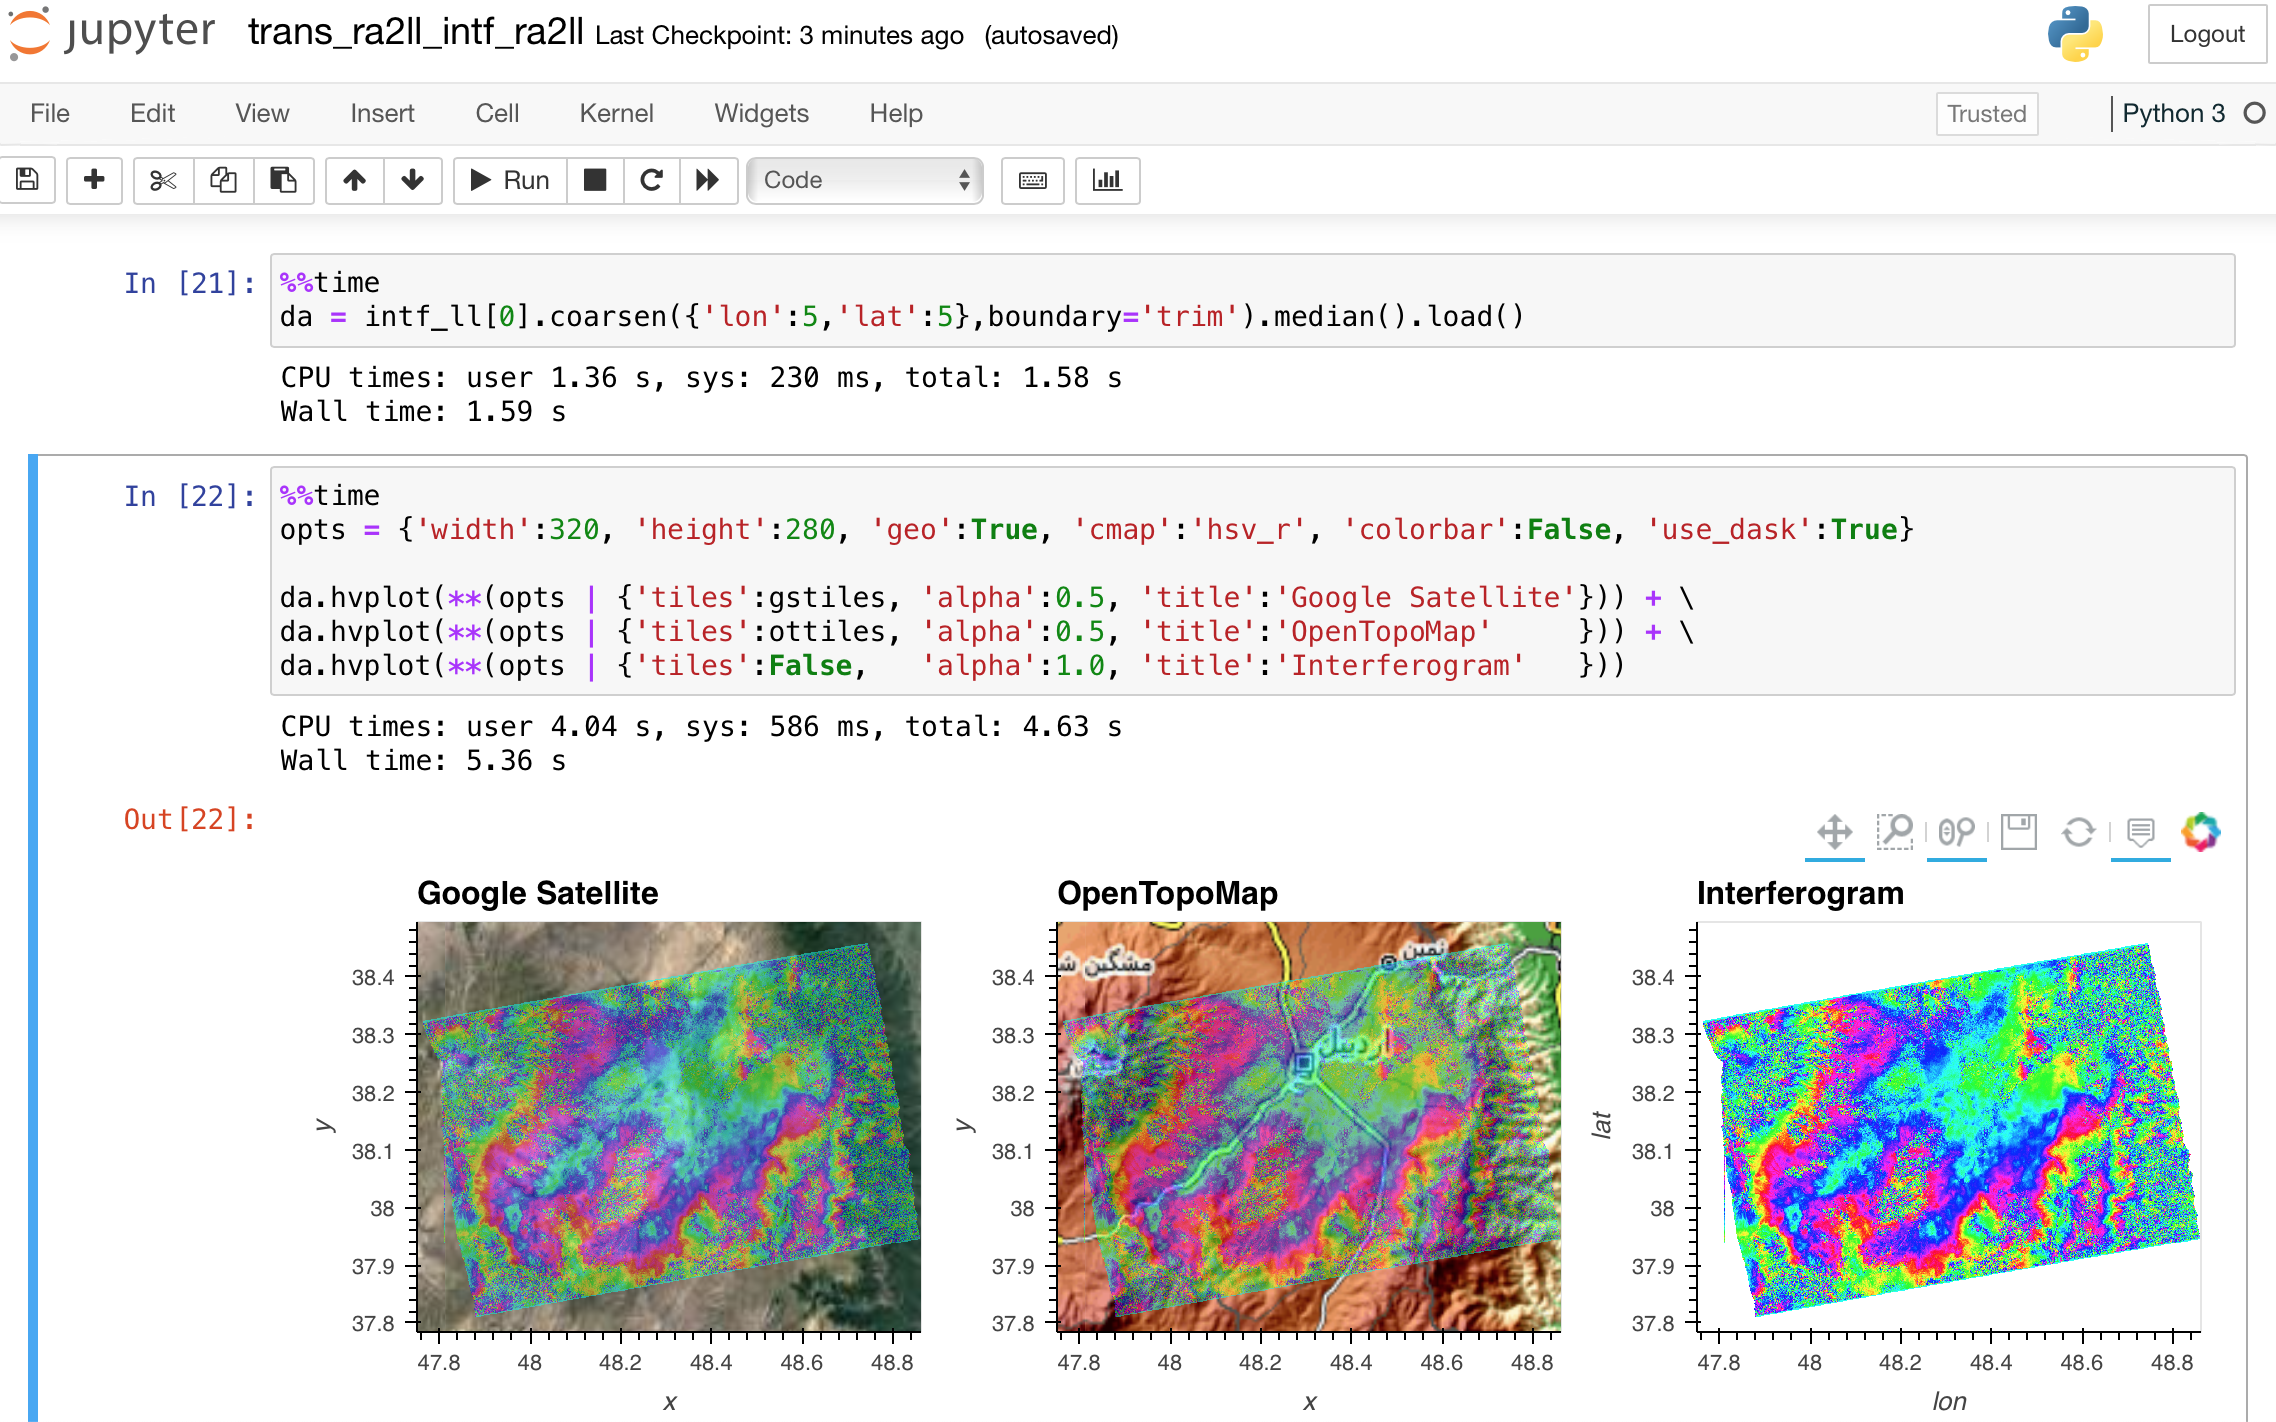The image size is (2276, 1422).
Task: Cut the selected cell
Action: pos(163,181)
